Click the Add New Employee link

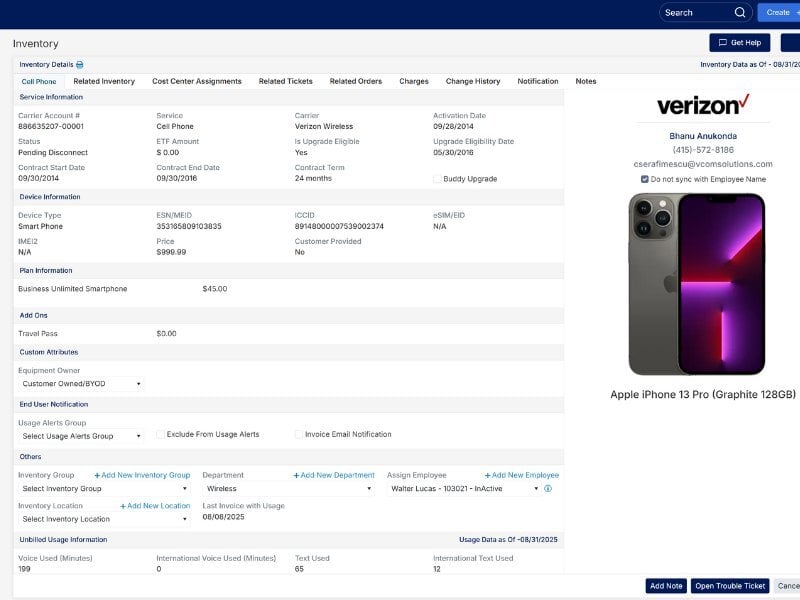522,475
